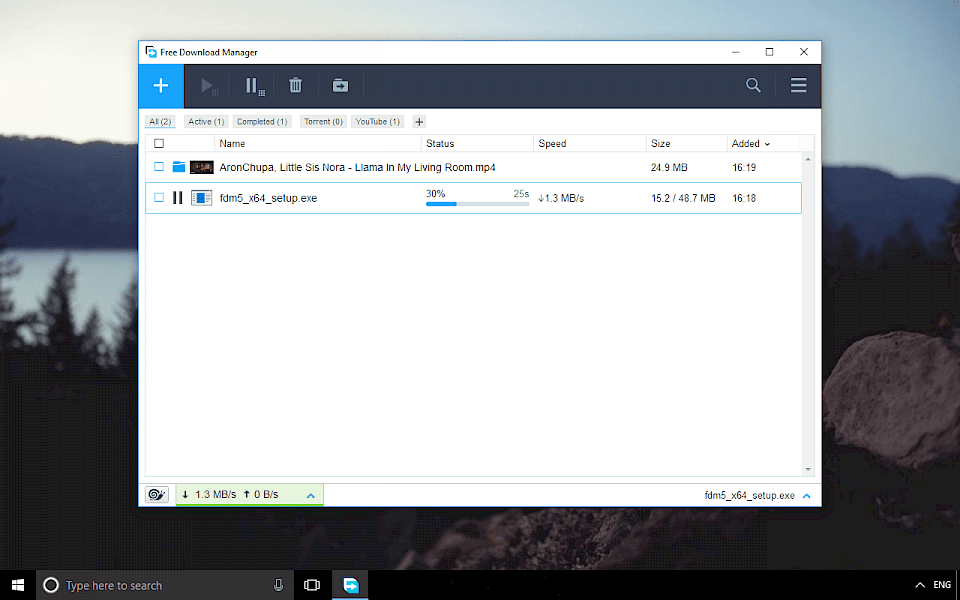
Task: Open the hamburger main menu
Action: [798, 85]
